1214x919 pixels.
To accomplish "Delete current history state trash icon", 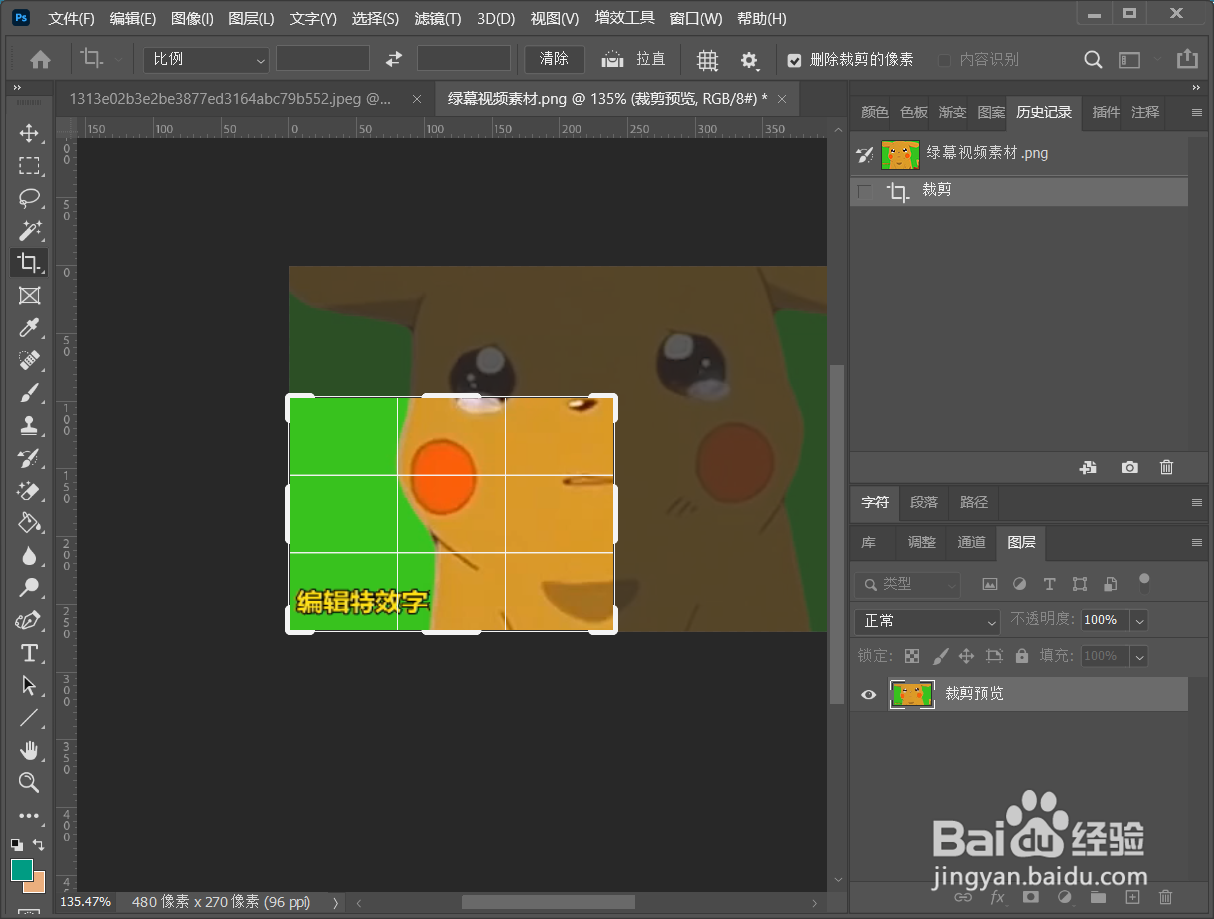I will click(1166, 467).
